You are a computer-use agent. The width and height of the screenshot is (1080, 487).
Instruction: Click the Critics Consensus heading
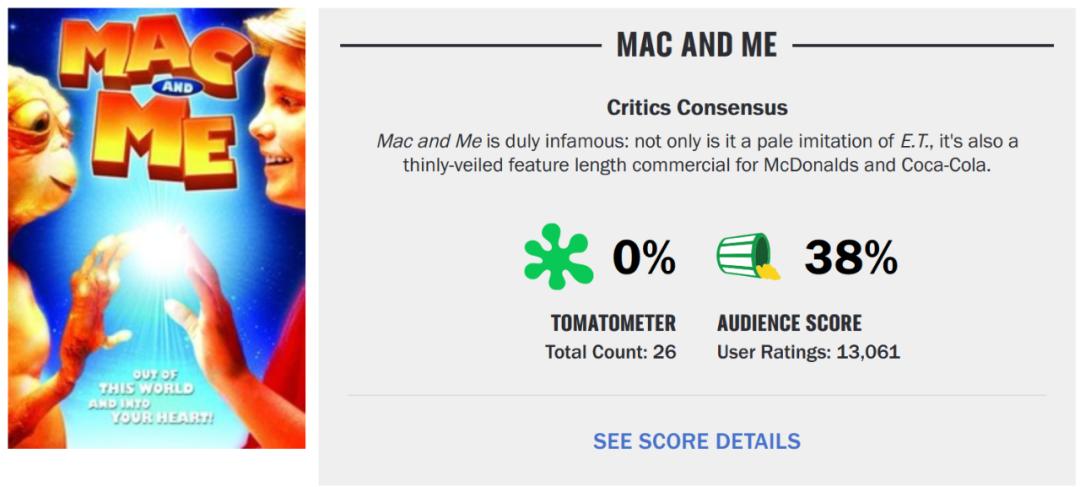coord(697,107)
